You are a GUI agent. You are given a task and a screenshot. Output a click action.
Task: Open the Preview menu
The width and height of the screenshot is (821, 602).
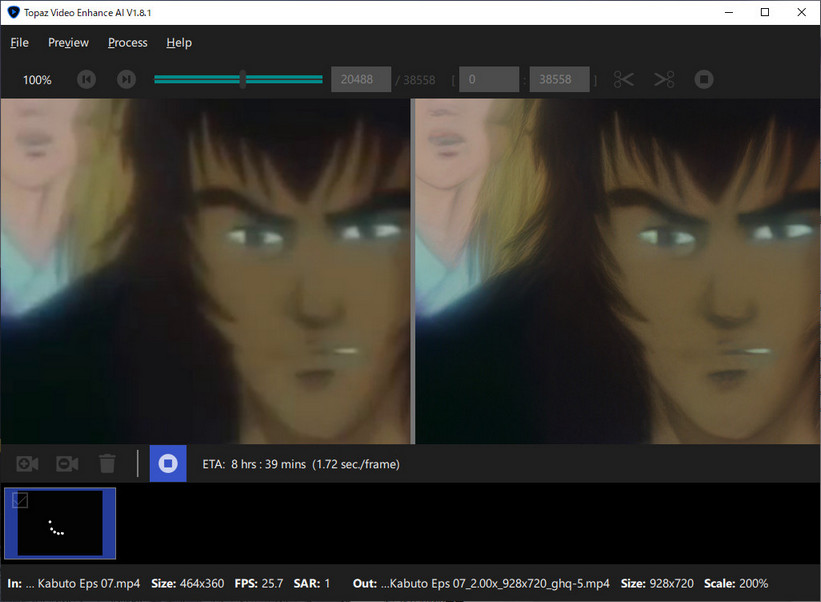click(68, 42)
